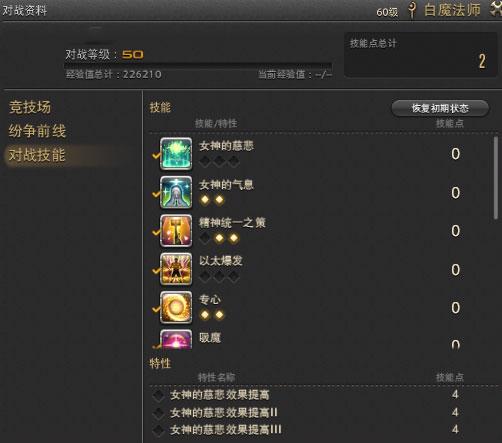Enable the 女神的慈悲效果提高 trait diamond
The width and height of the screenshot is (502, 443).
[158, 395]
